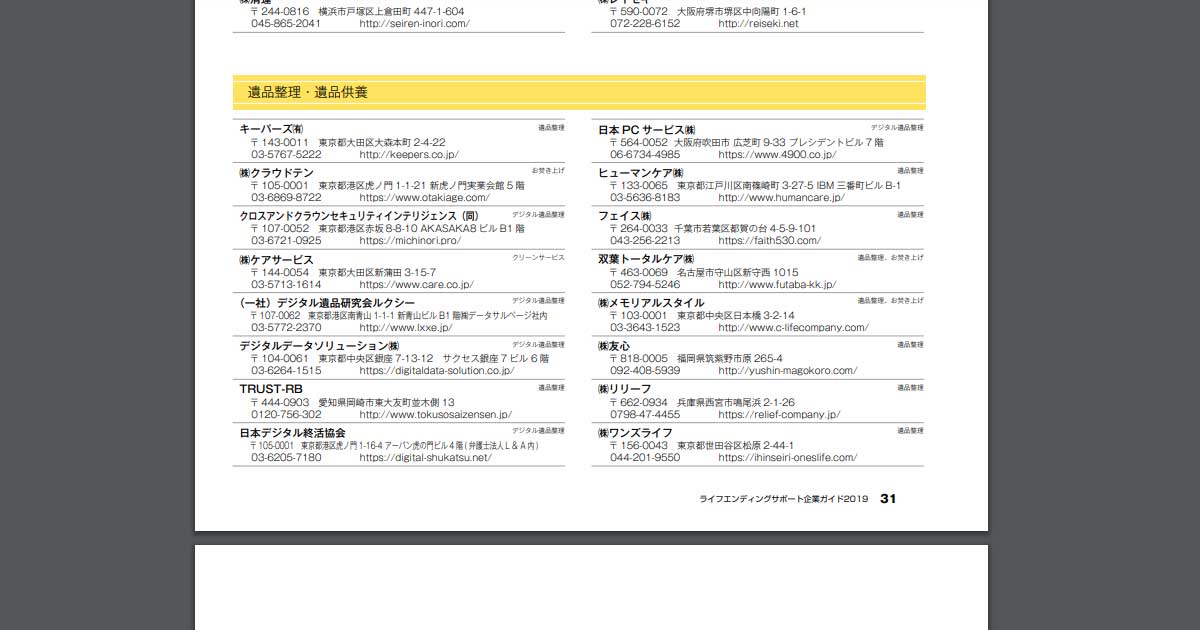
Task: Click the 日本 PC サービス㈱ company name
Action: point(647,130)
